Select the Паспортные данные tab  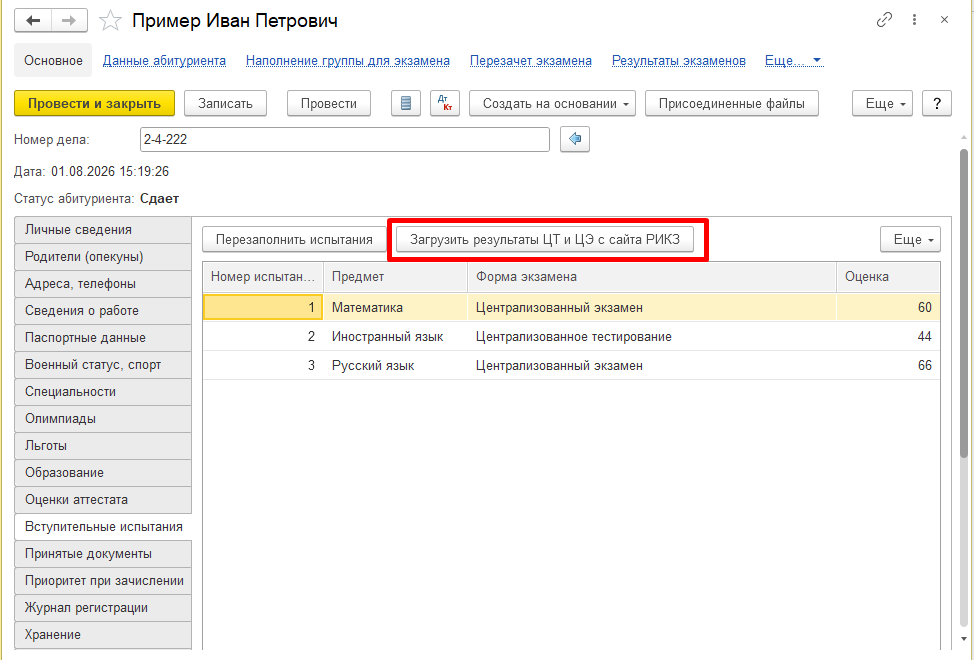tap(102, 338)
